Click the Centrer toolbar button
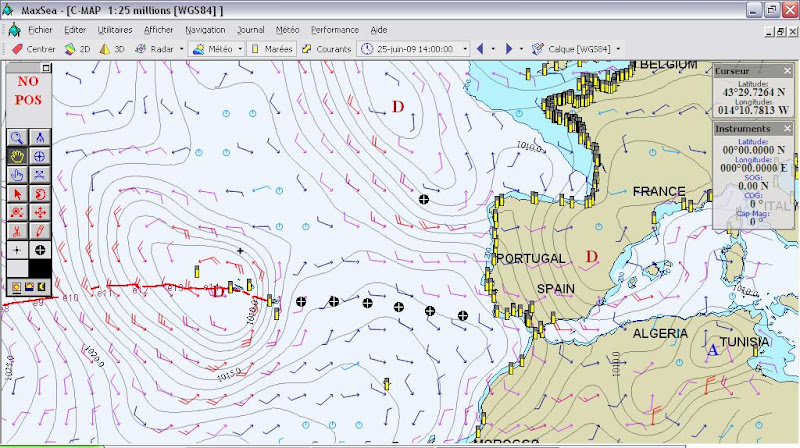 34,48
